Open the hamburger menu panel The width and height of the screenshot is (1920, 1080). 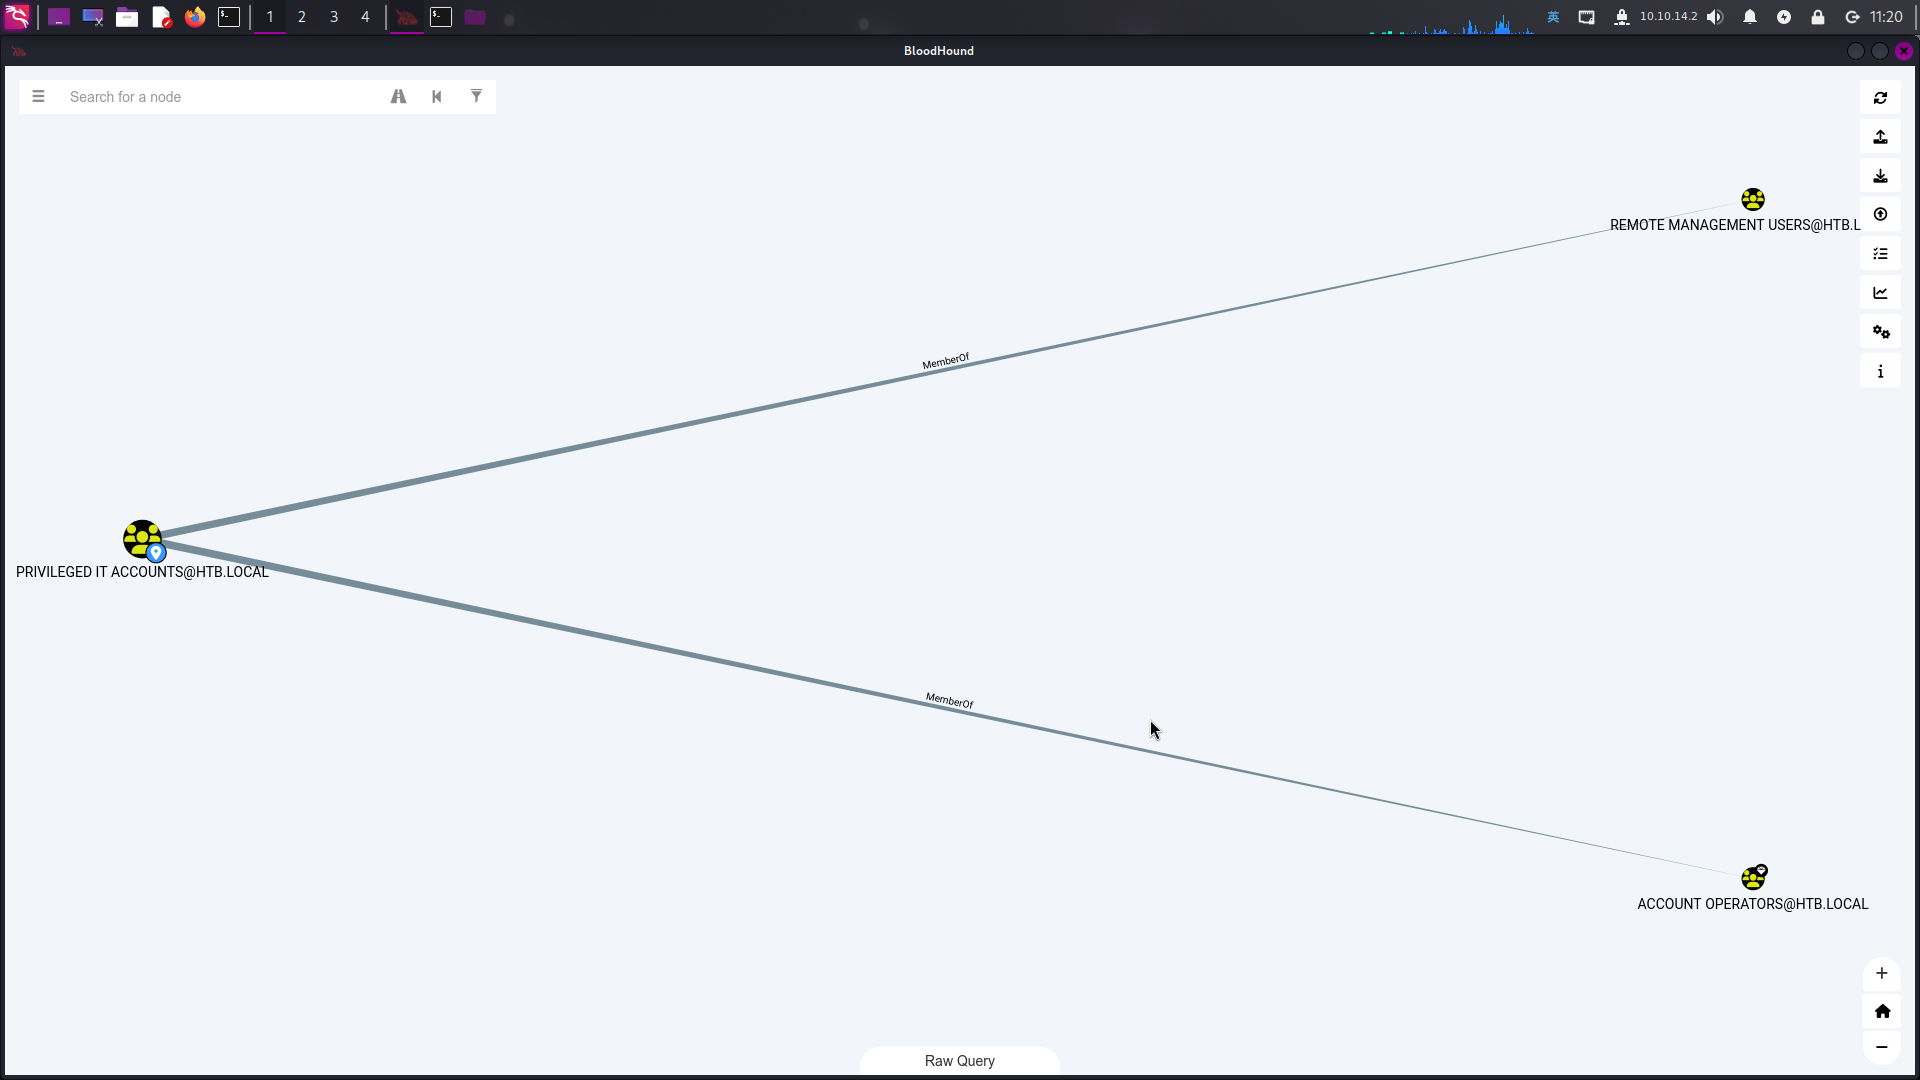[38, 97]
